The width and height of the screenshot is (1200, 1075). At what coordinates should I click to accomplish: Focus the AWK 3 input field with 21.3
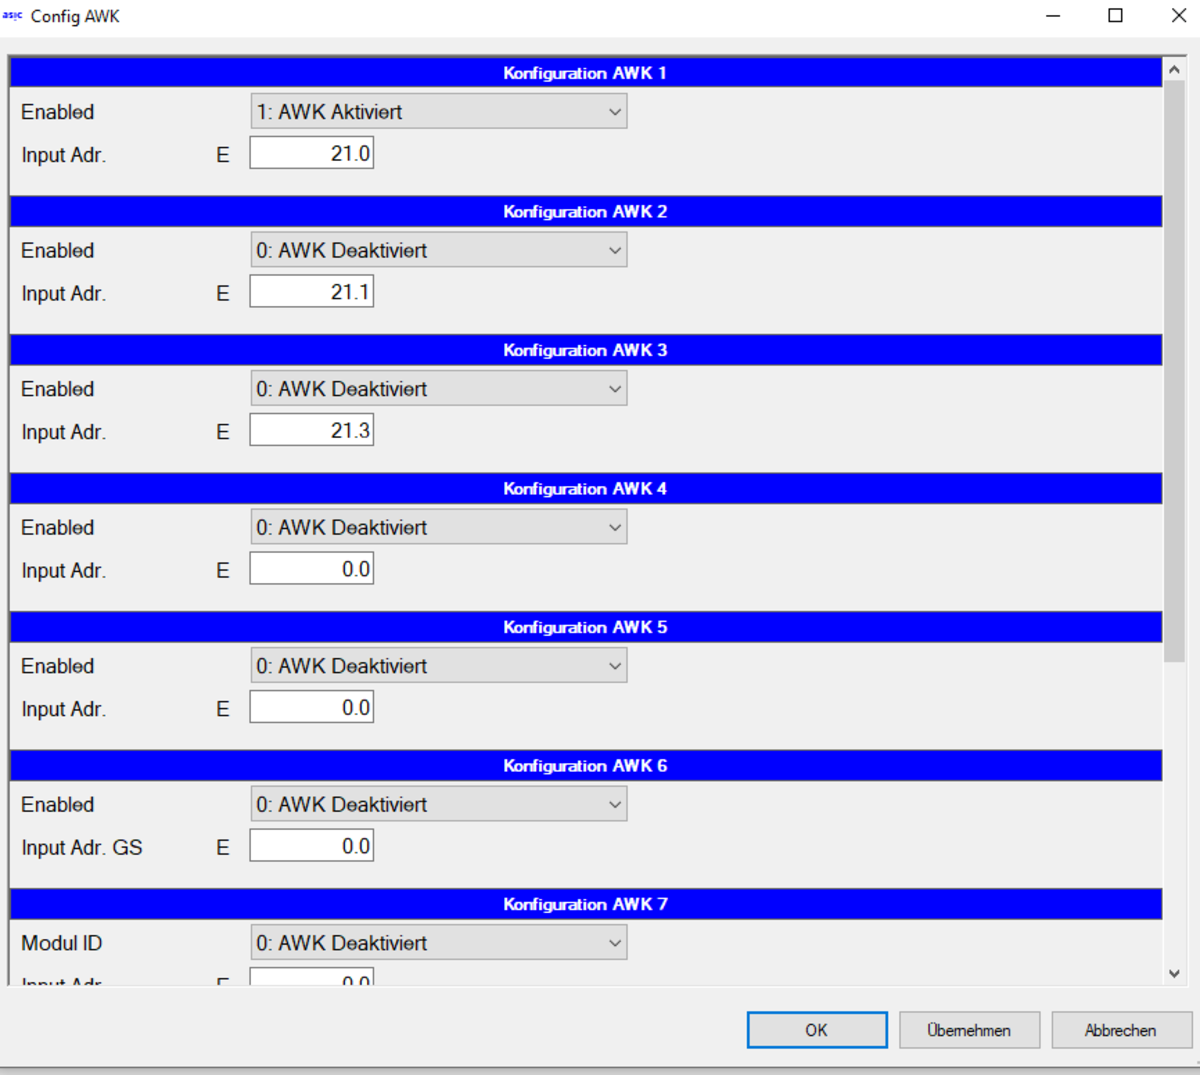311,431
